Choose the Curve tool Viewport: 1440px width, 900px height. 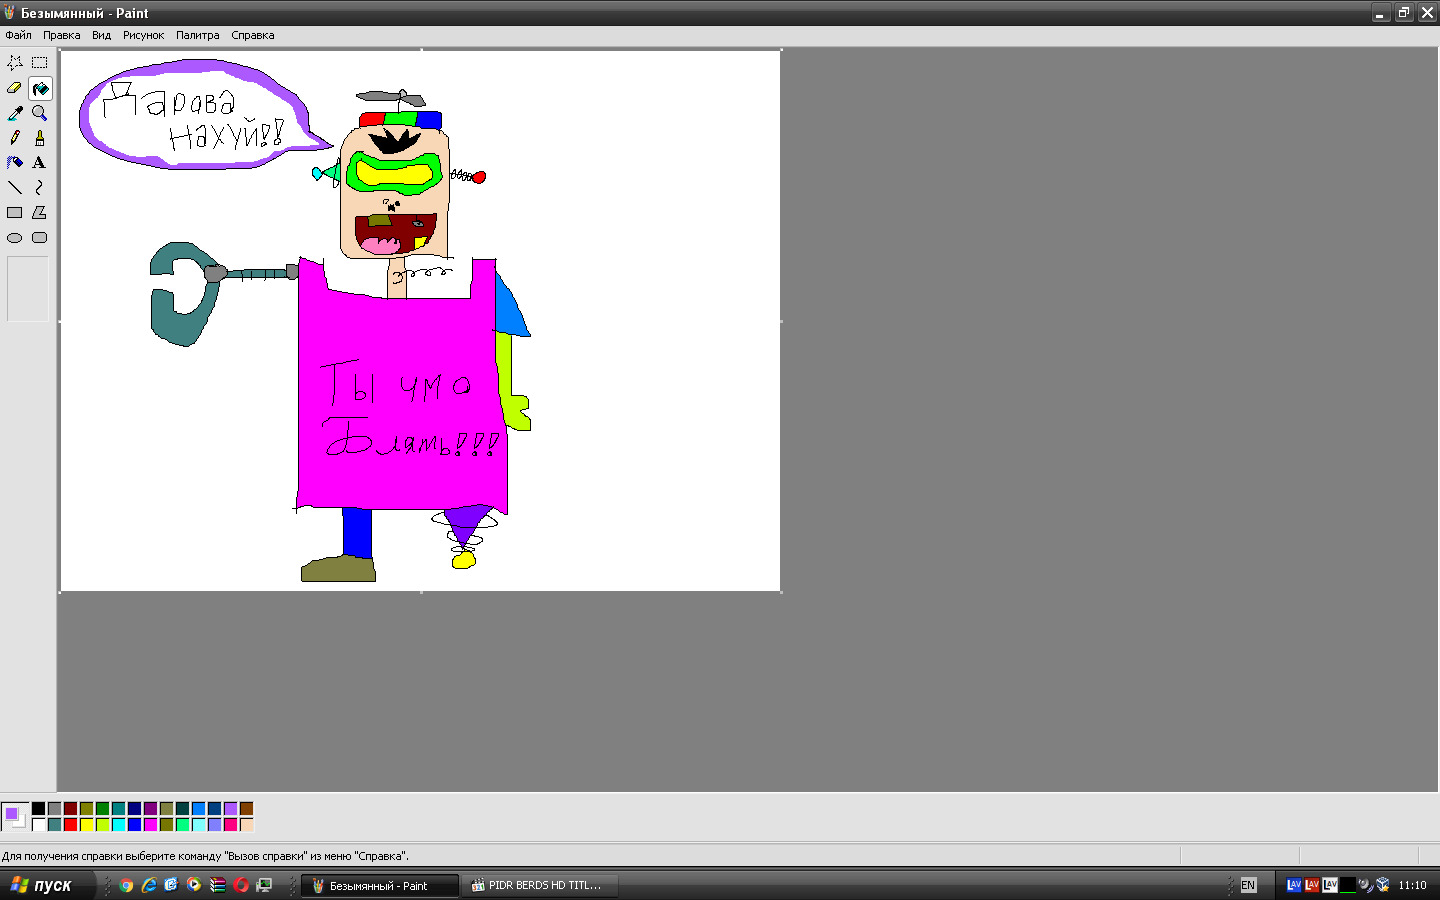[40, 188]
